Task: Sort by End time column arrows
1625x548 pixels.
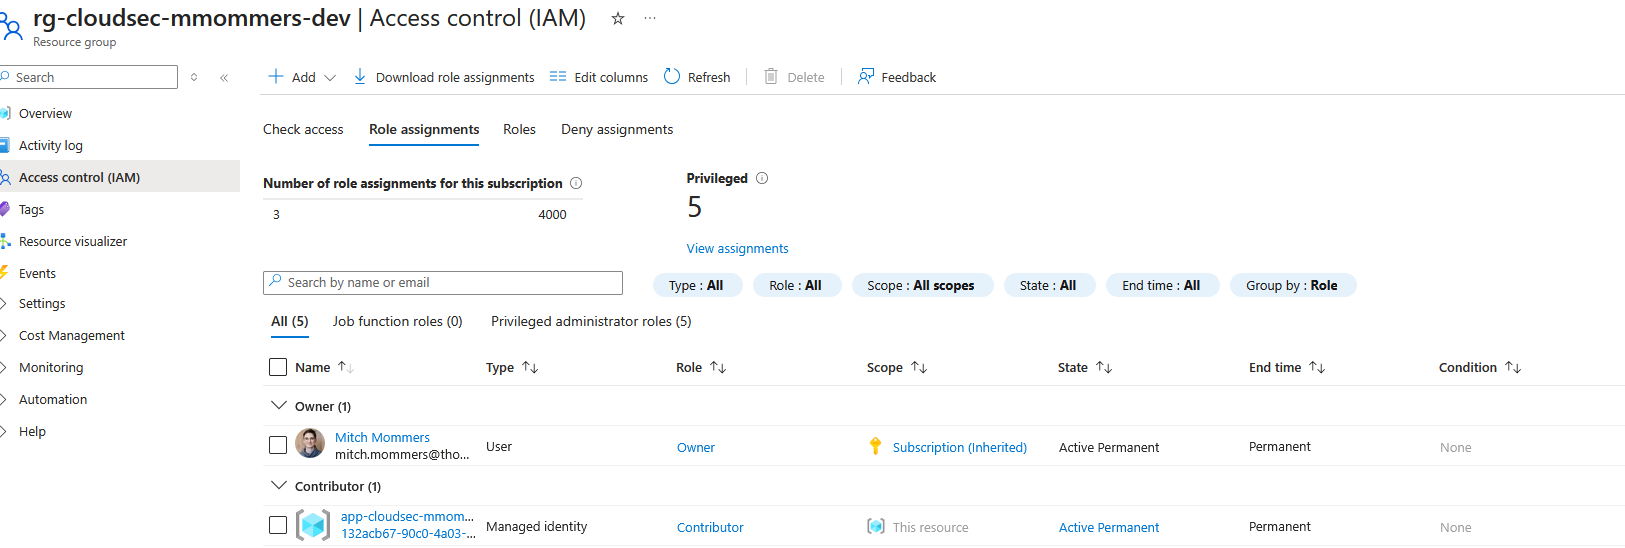Action: pos(1317,367)
